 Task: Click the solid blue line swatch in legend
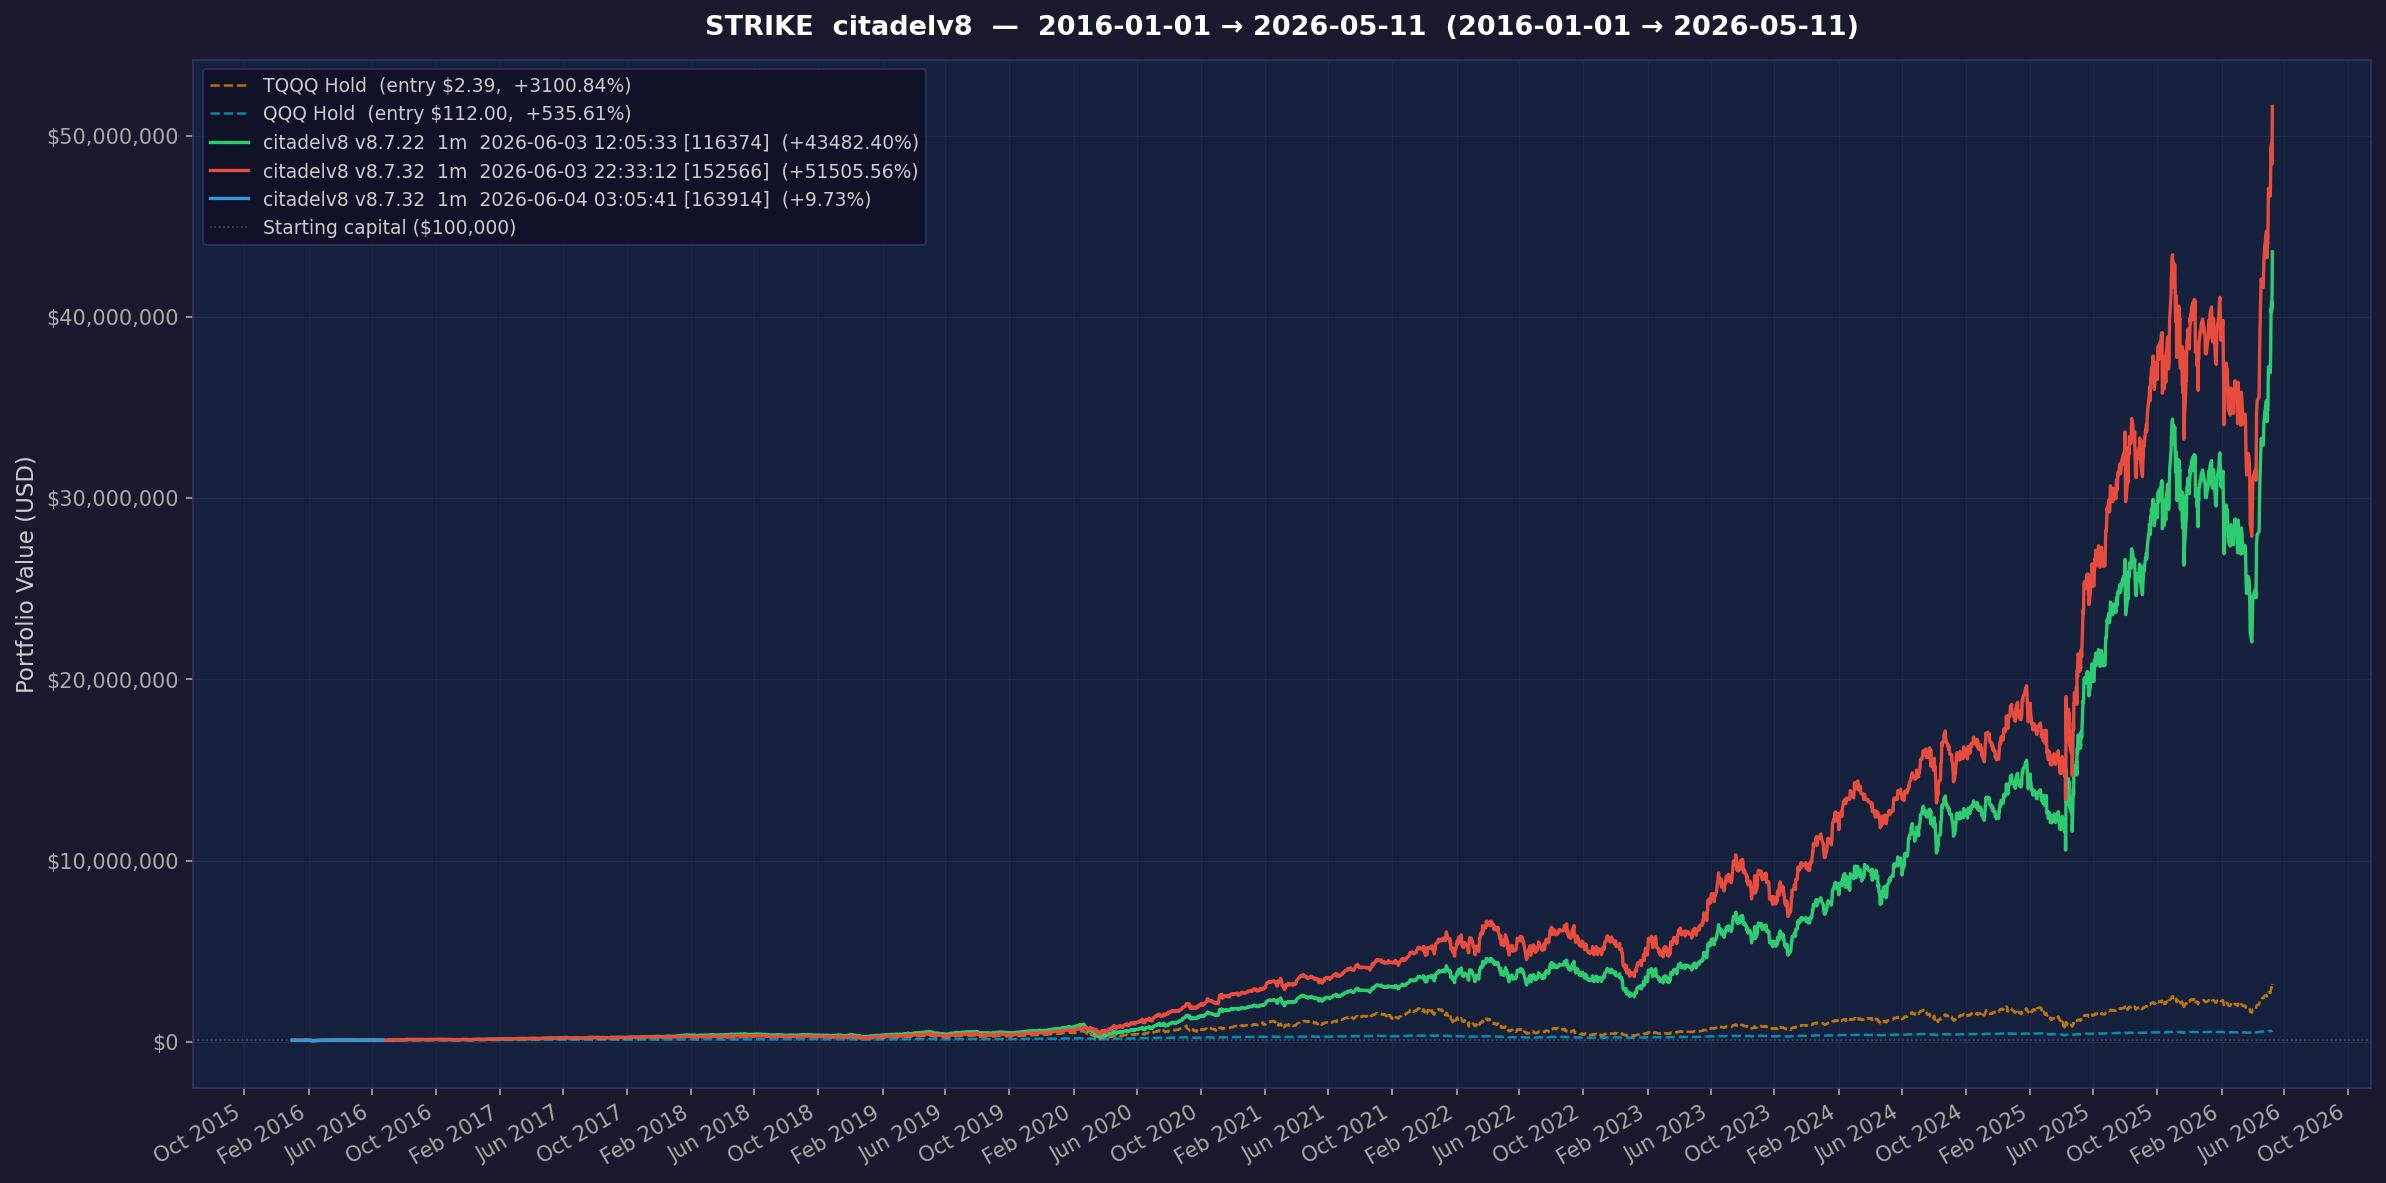pos(229,199)
